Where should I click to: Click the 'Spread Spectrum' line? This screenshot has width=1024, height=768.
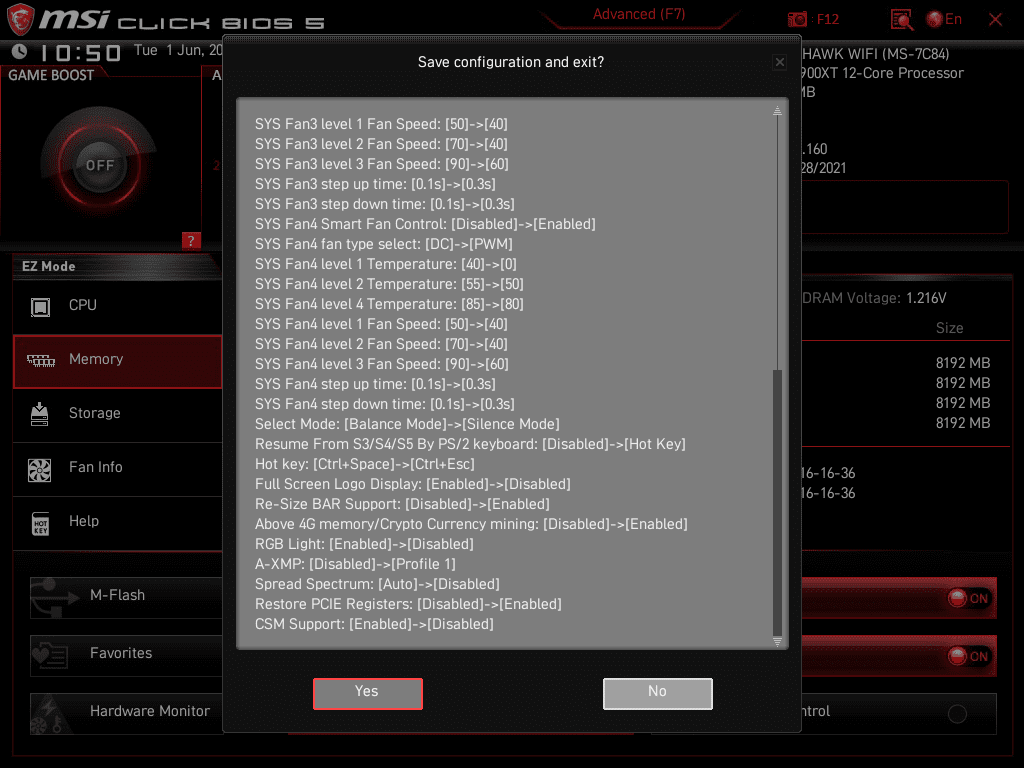coord(377,584)
